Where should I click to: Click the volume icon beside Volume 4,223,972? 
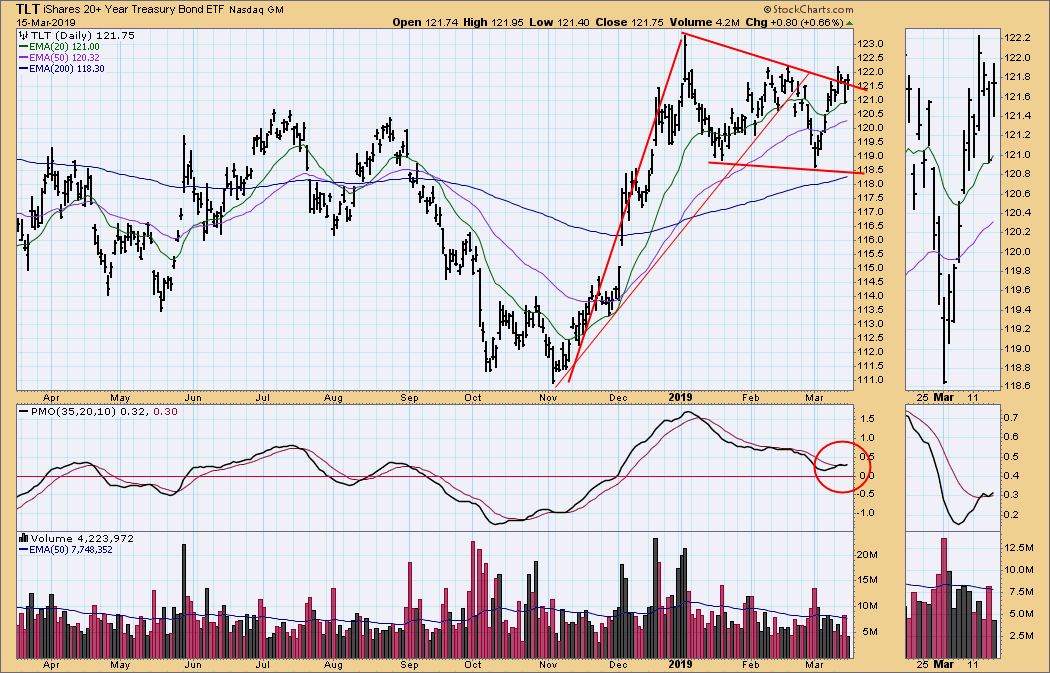[x=24, y=538]
